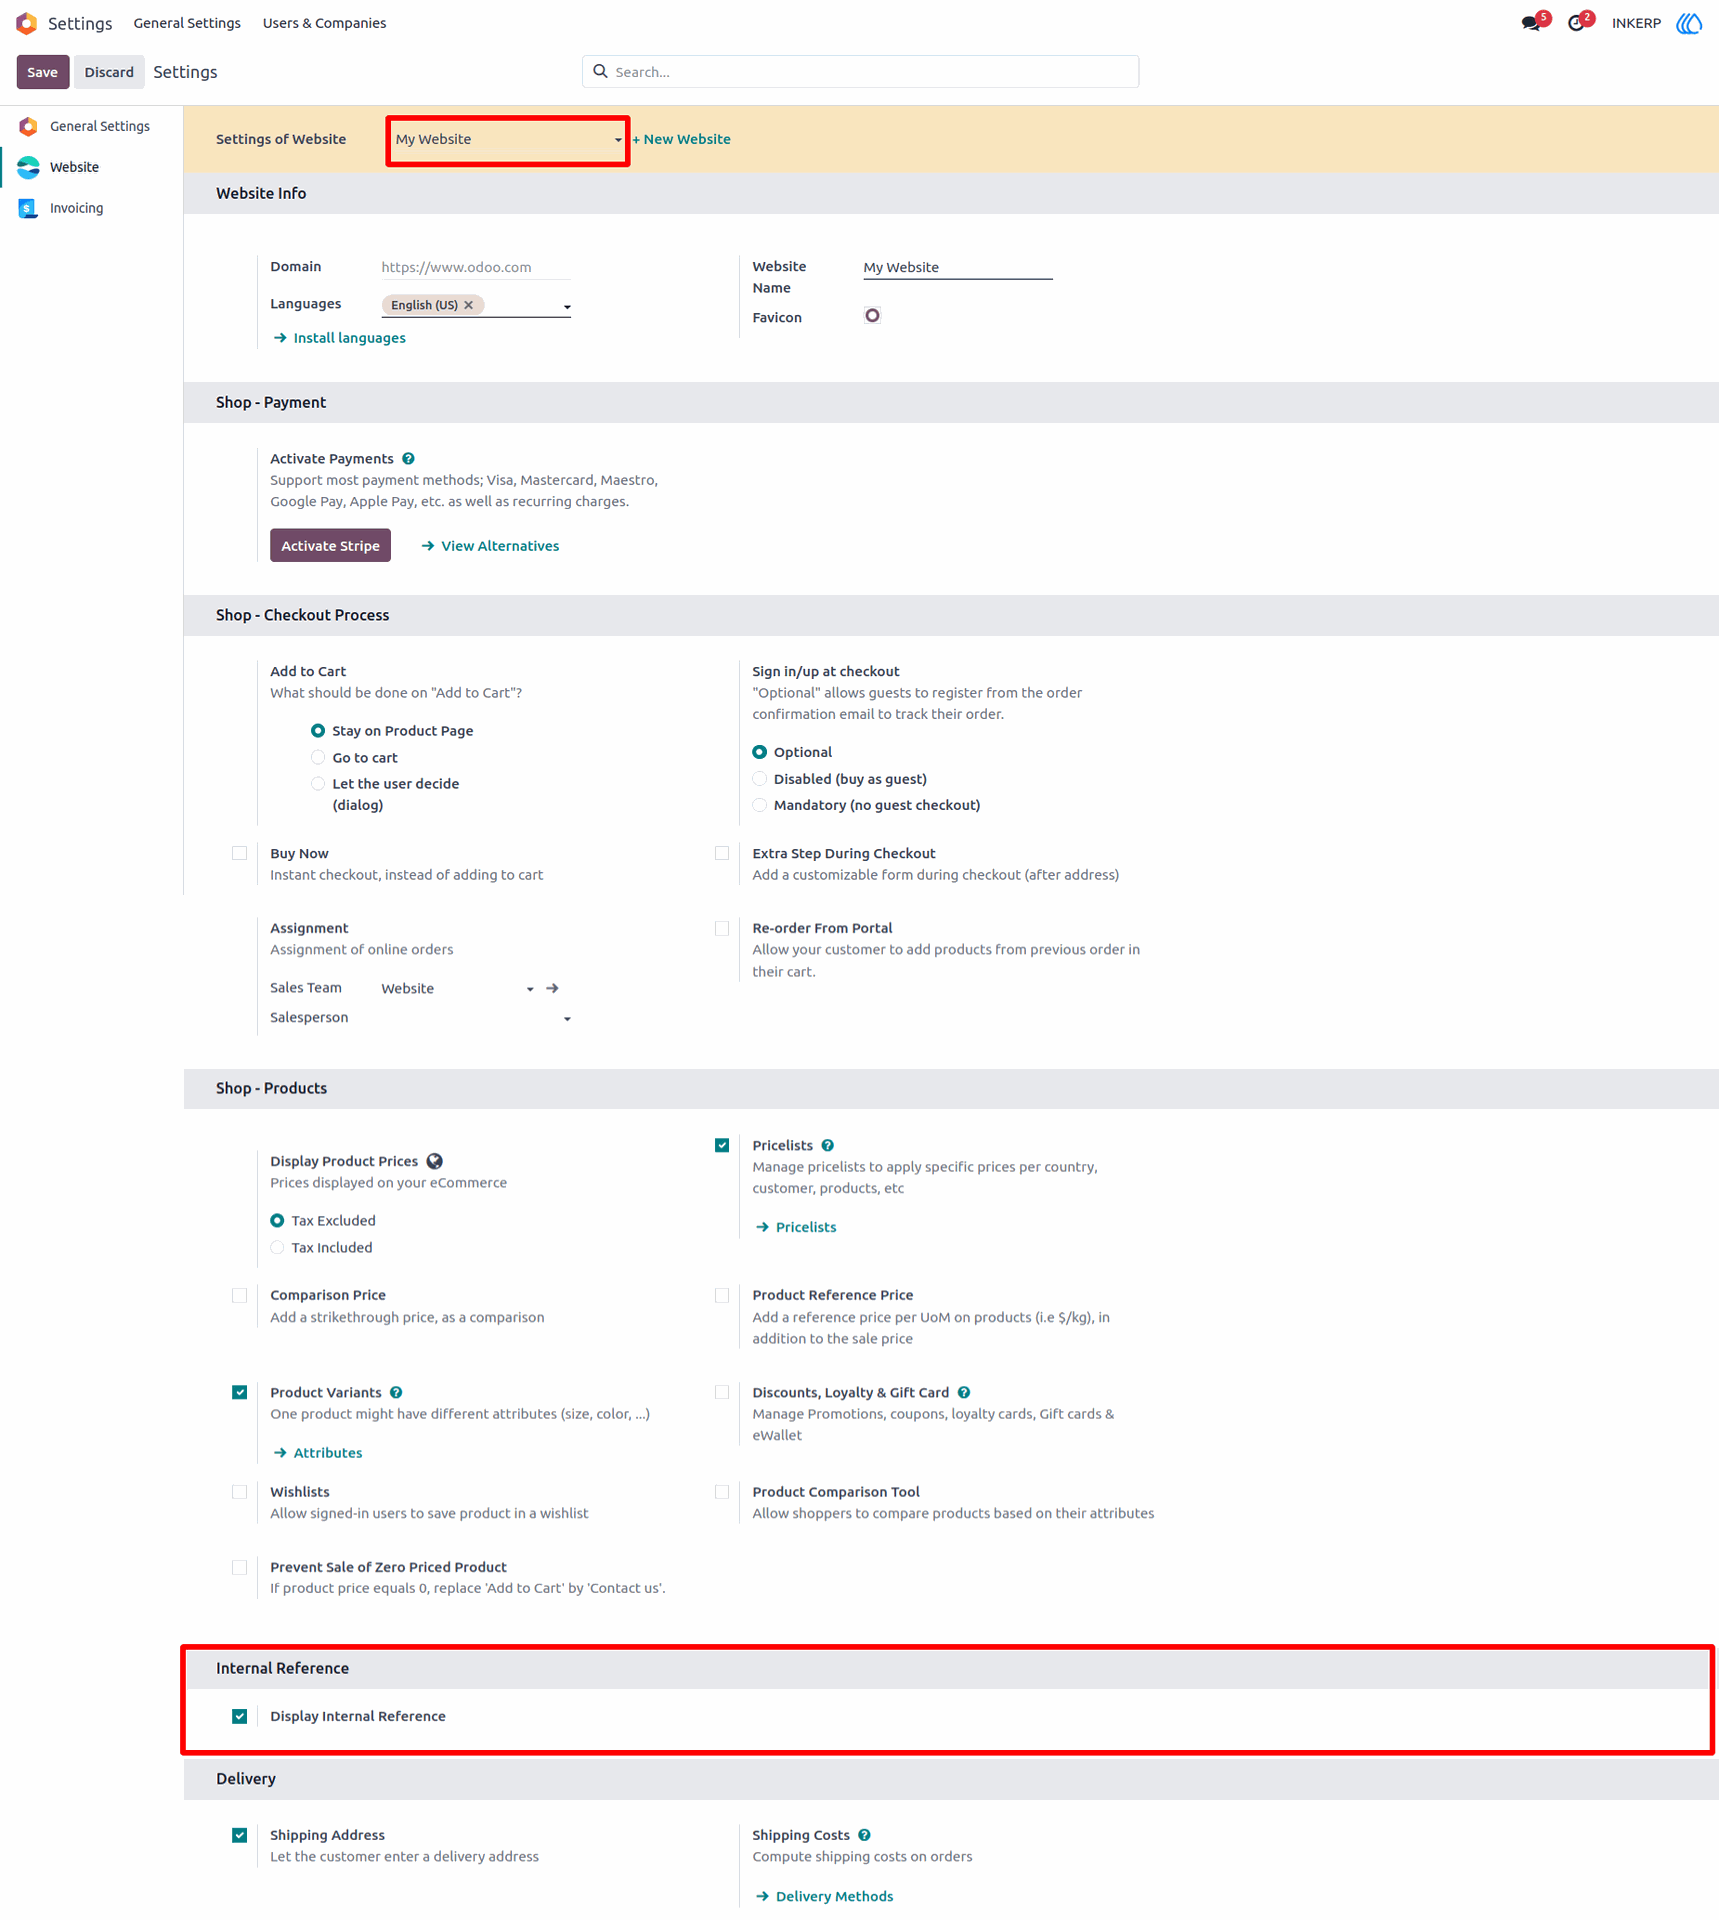
Task: Click the search settings input field
Action: (x=860, y=72)
